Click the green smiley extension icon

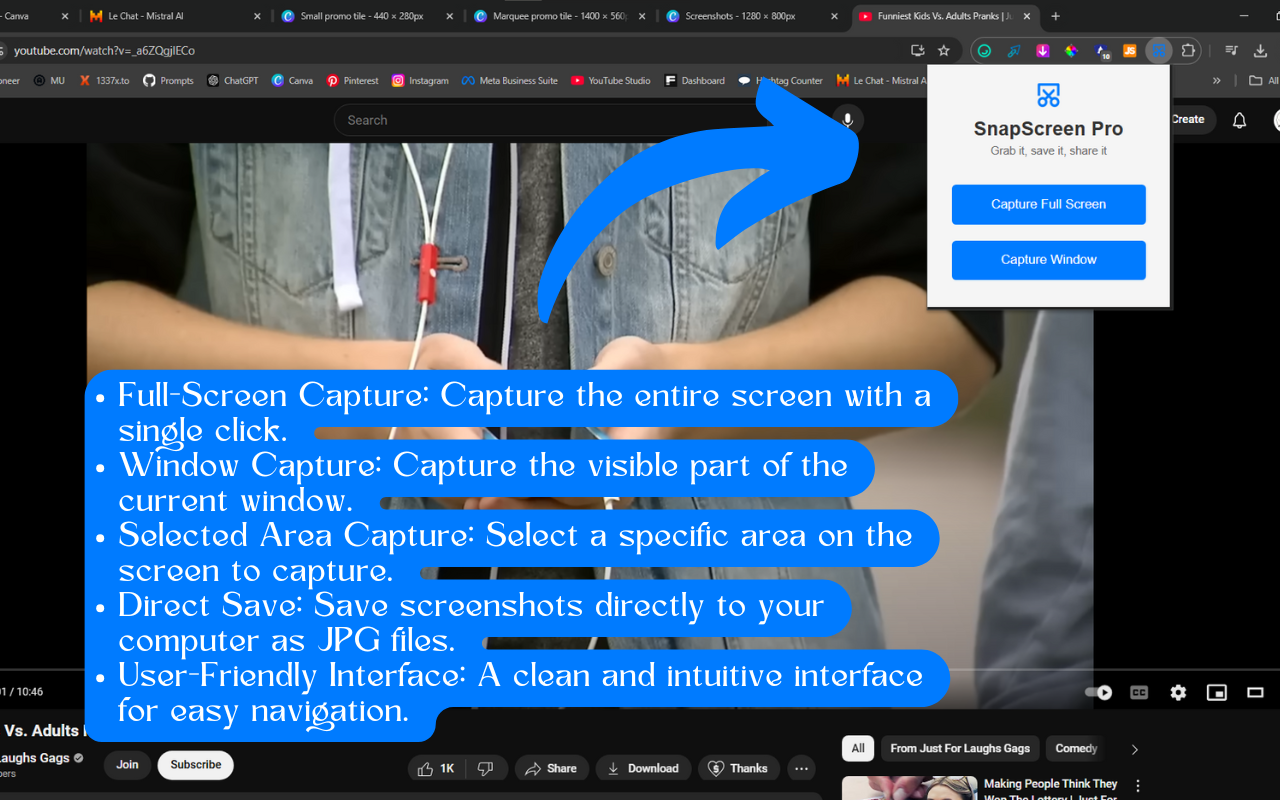(x=984, y=51)
